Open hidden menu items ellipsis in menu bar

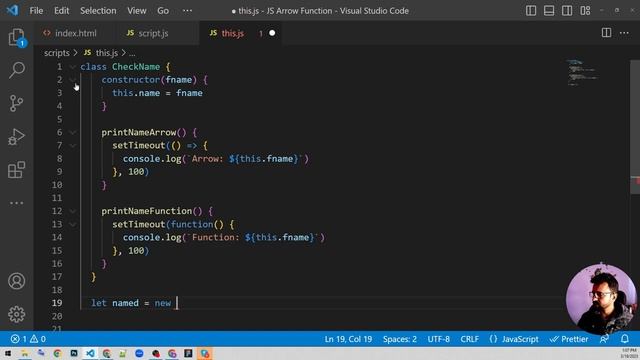[187, 11]
